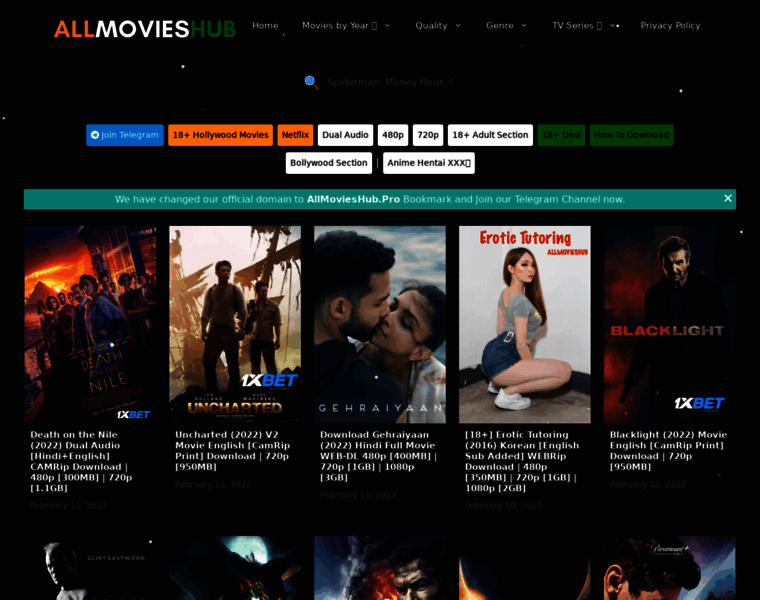Click the February 12, 2022 date under Blacklight
760x600 pixels.
(648, 484)
